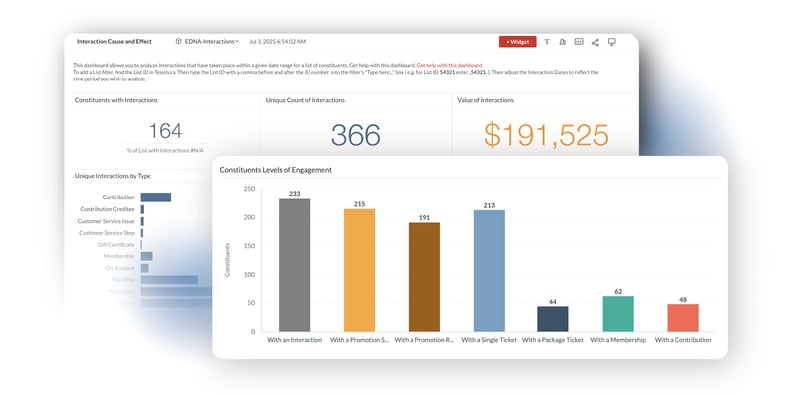Click the brown With a Promotion R... bar

tap(424, 277)
